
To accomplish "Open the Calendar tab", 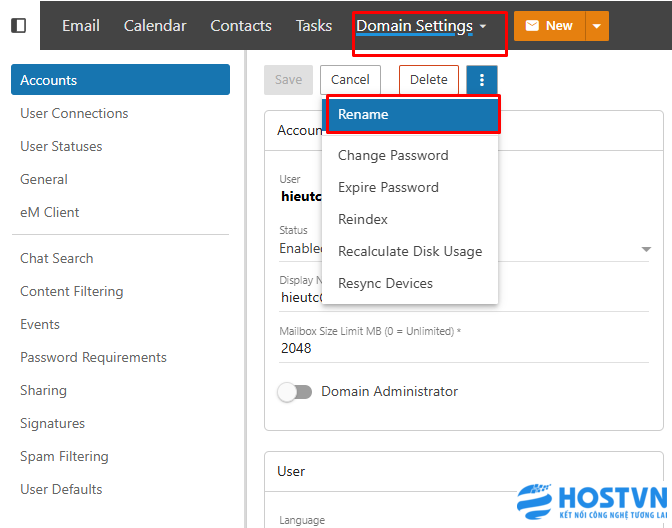I will (155, 26).
